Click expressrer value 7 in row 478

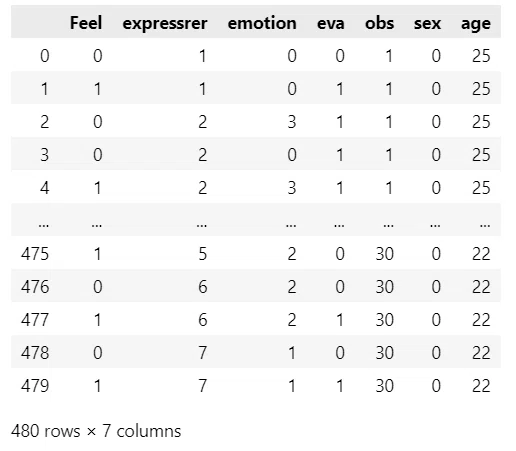[x=203, y=353]
